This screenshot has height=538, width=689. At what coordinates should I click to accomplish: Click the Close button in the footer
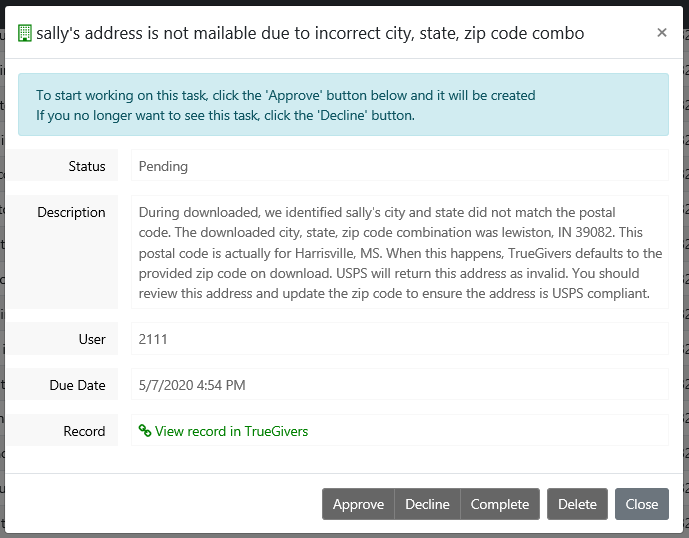point(641,504)
